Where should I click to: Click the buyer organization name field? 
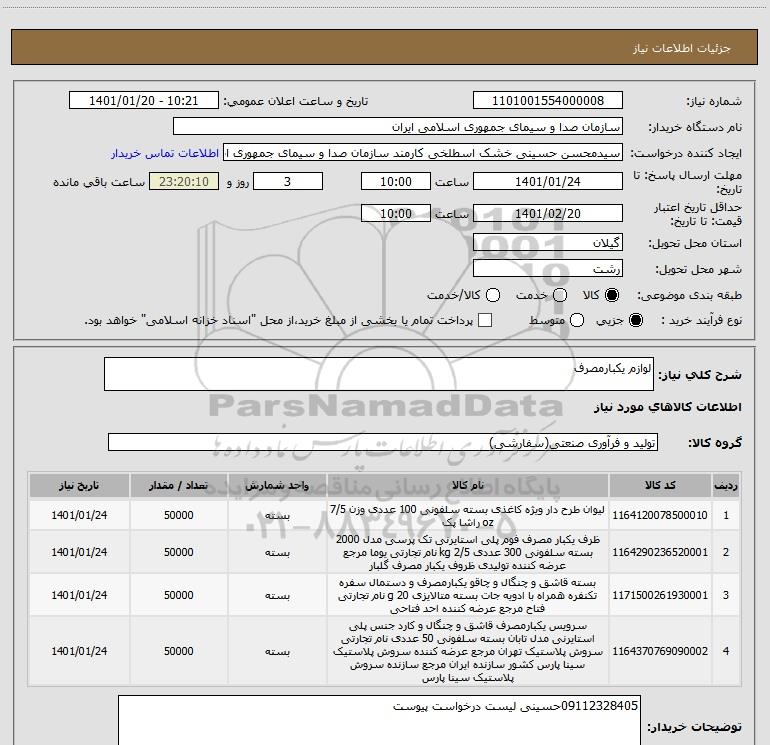[398, 127]
